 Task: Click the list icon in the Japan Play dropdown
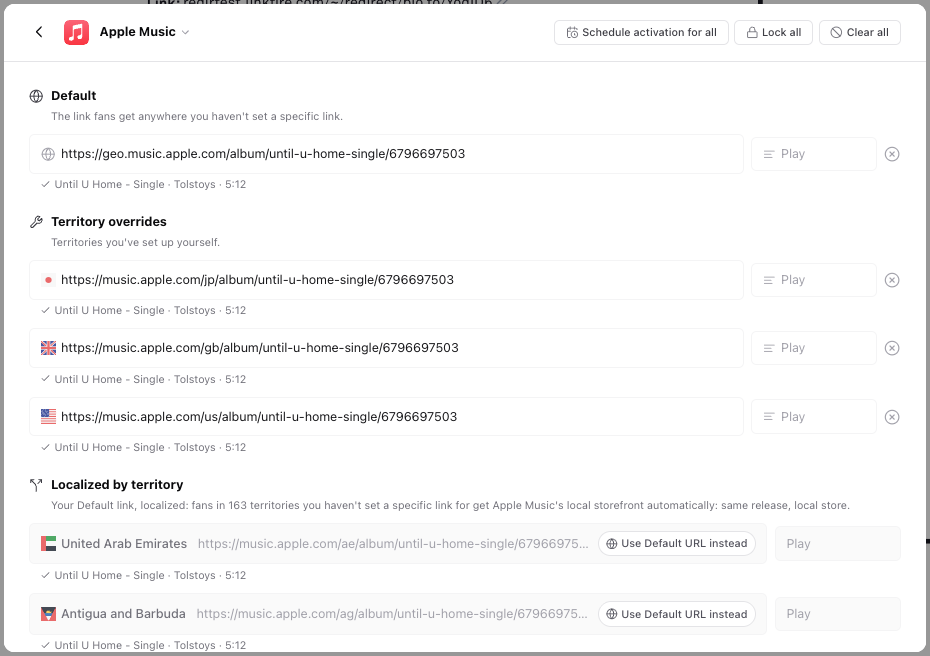769,280
